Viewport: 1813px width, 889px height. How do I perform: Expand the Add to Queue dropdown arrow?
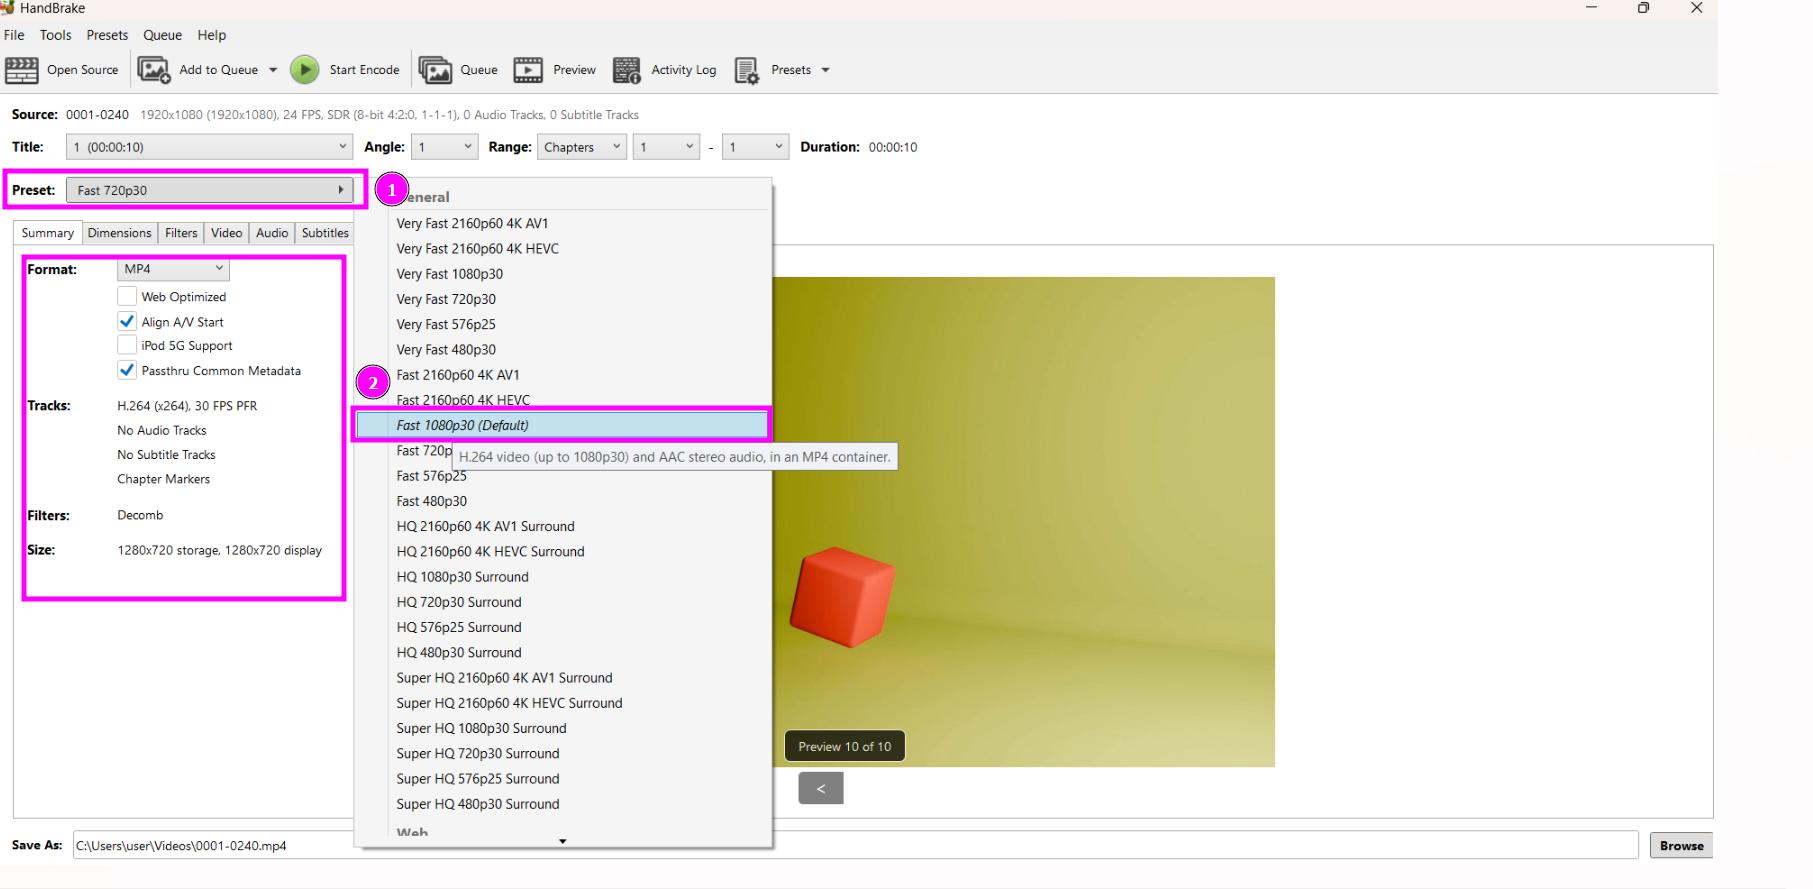[272, 70]
